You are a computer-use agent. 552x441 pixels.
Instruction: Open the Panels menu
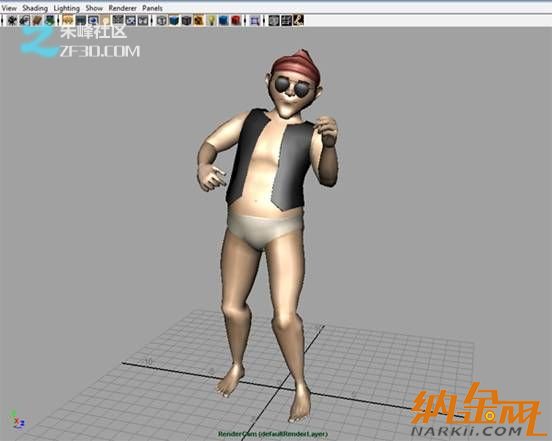pyautogui.click(x=152, y=8)
